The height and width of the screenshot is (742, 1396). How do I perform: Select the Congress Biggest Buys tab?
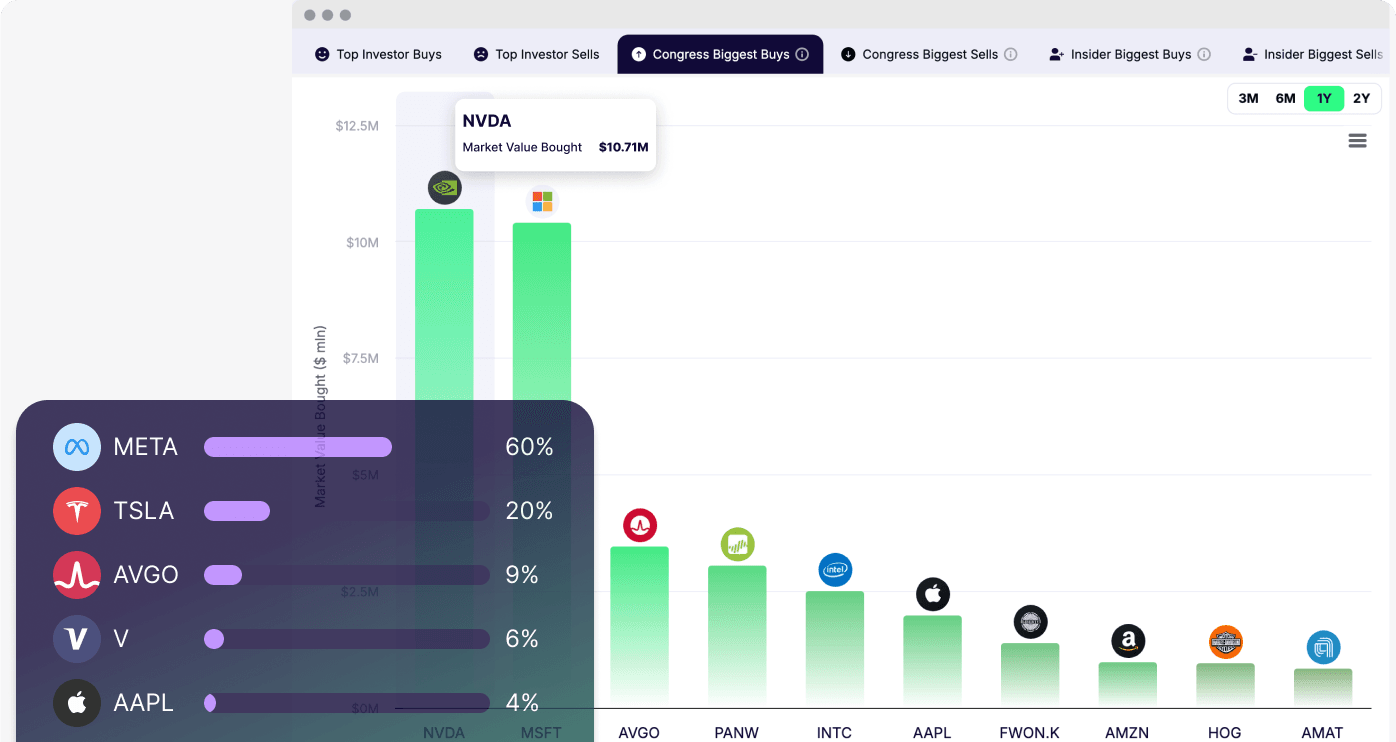720,54
